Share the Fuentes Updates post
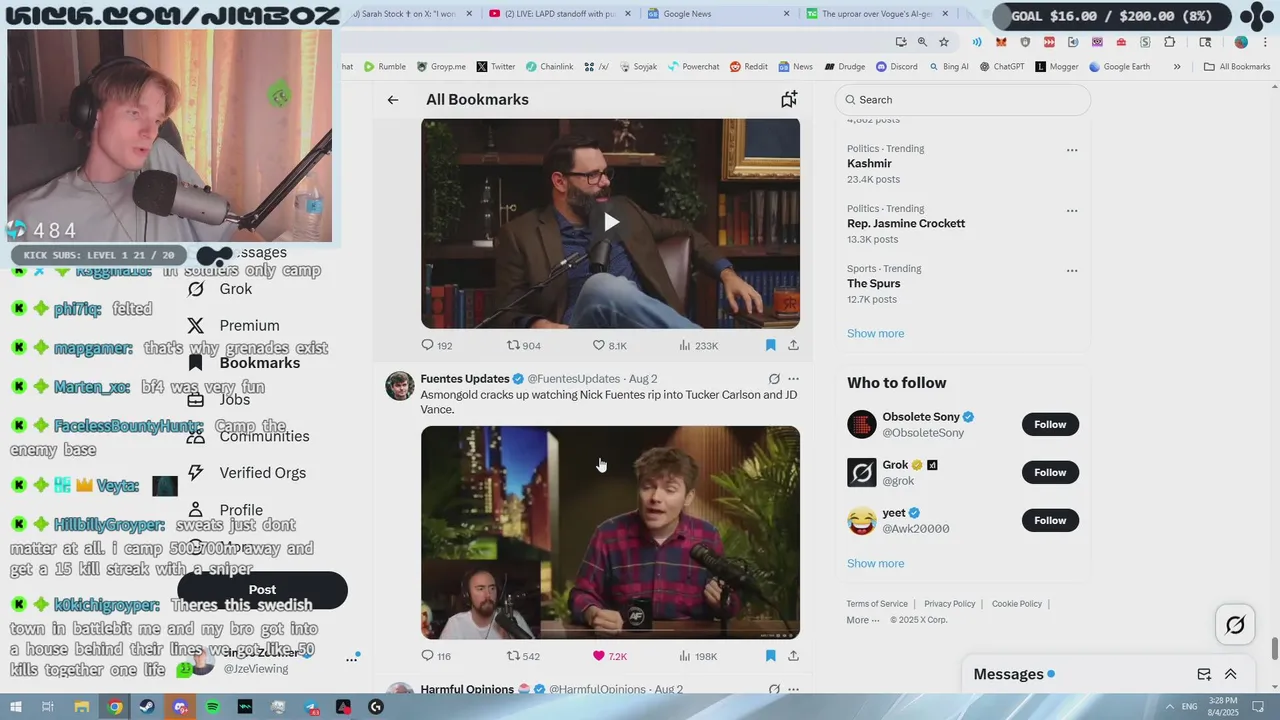The height and width of the screenshot is (720, 1280). [793, 656]
